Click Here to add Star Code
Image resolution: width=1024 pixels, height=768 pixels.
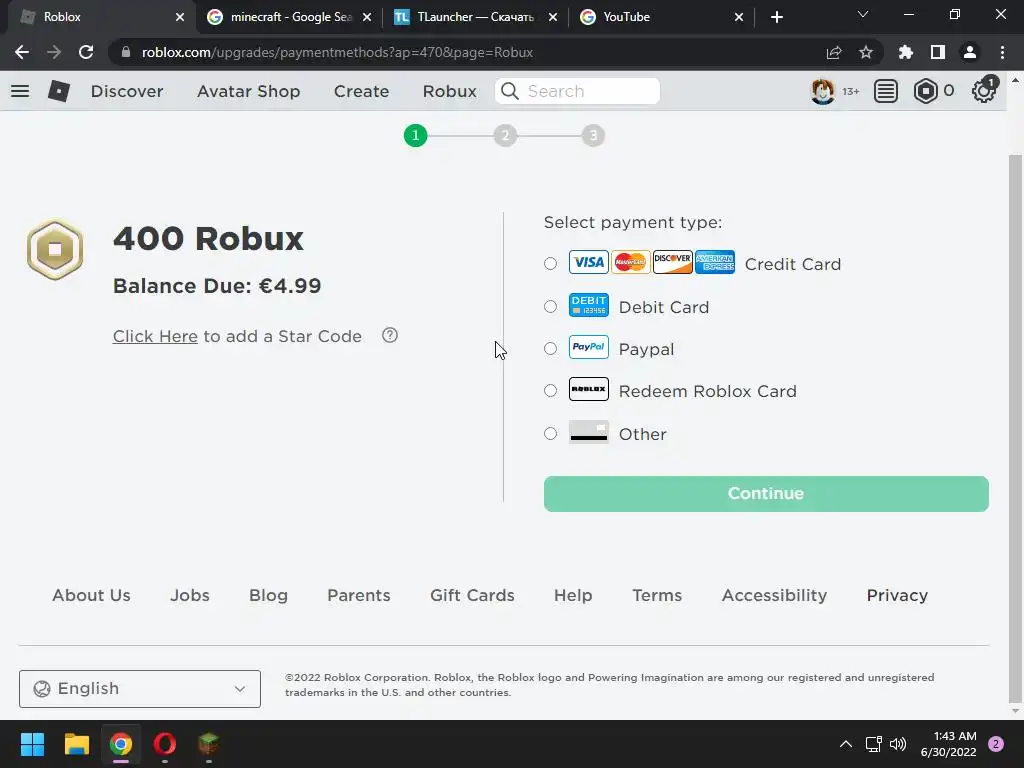[x=155, y=336]
